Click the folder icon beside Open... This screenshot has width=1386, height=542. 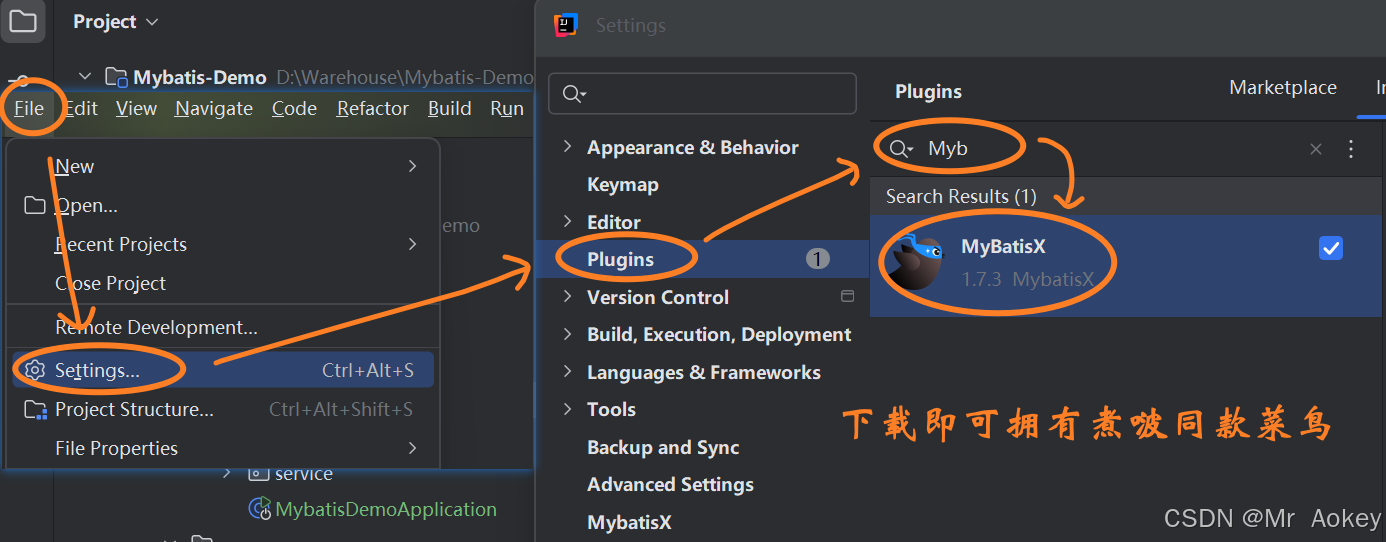click(x=35, y=205)
